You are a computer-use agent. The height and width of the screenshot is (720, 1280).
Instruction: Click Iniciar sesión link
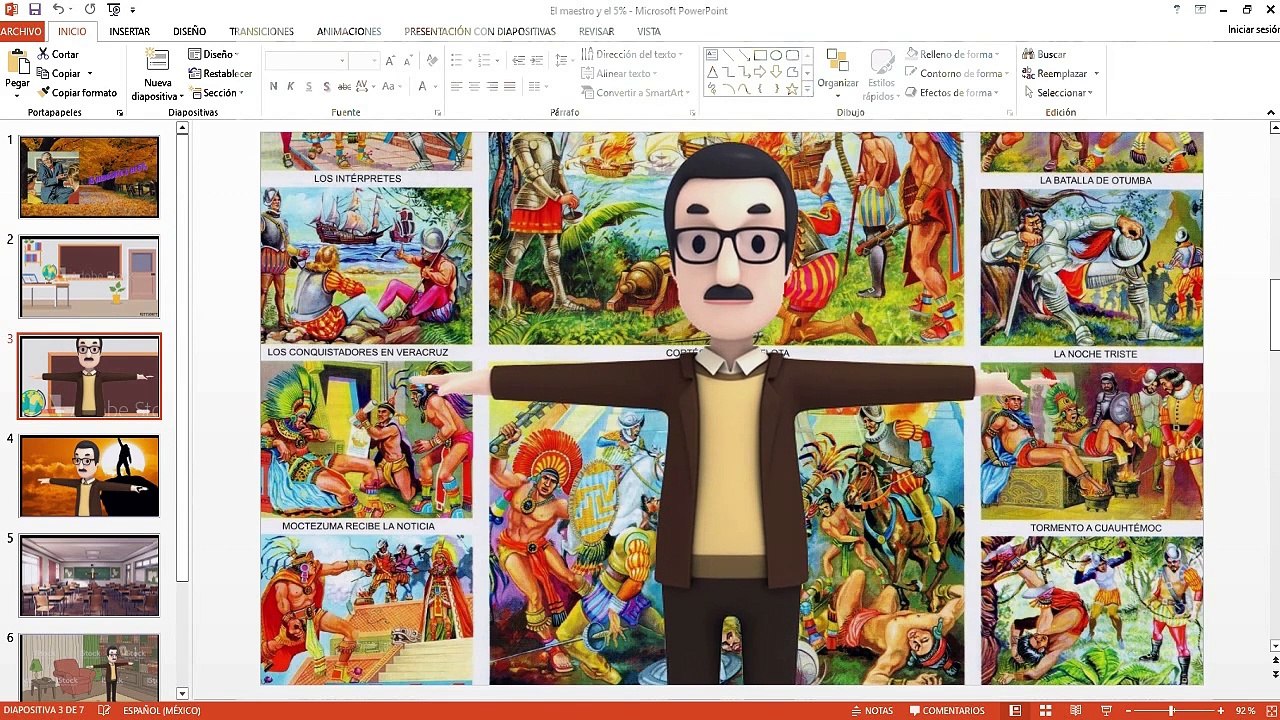[x=1253, y=30]
